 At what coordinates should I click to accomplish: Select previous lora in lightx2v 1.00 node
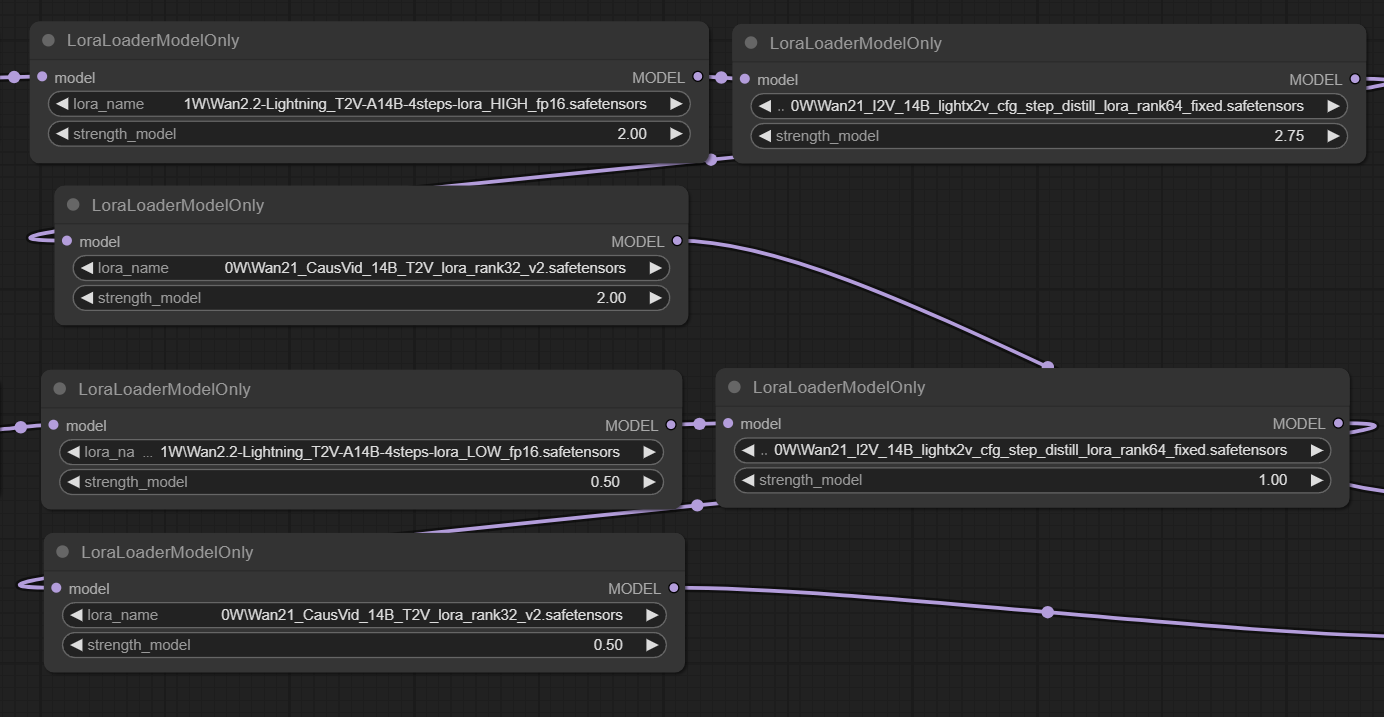(748, 450)
